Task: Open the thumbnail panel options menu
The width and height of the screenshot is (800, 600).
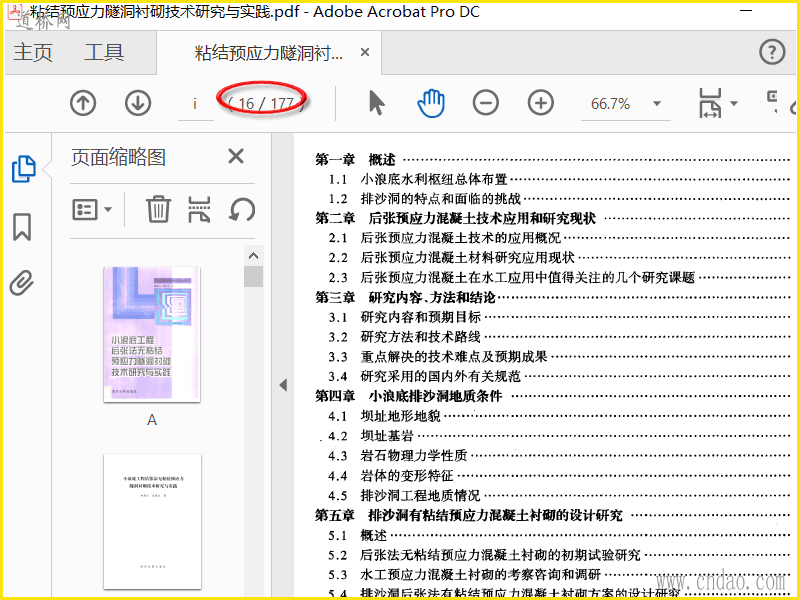Action: point(92,210)
